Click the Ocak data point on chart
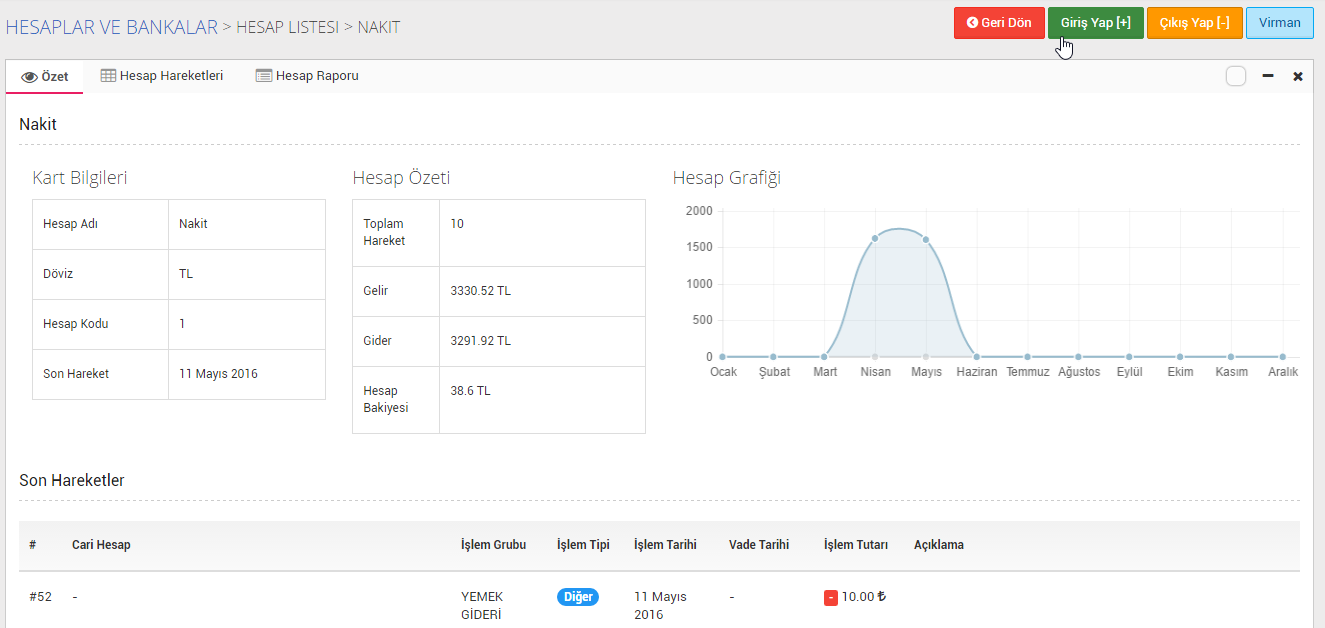Viewport: 1325px width, 628px height. pos(722,357)
